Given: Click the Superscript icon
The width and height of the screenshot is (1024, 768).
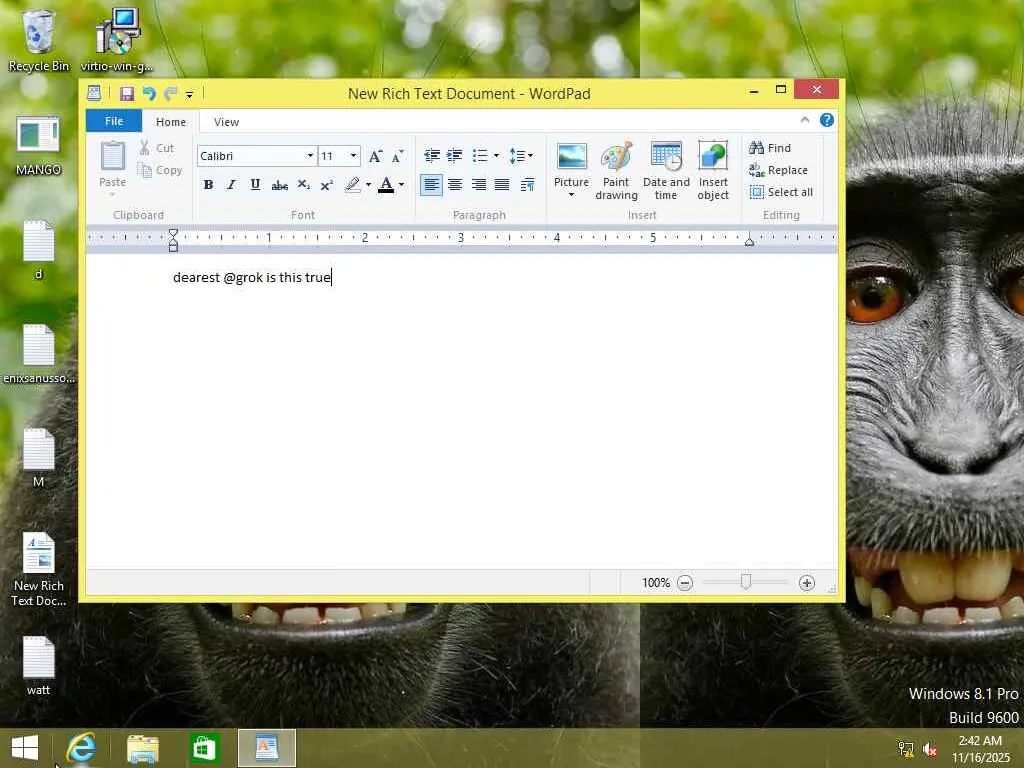Looking at the screenshot, I should pyautogui.click(x=327, y=185).
